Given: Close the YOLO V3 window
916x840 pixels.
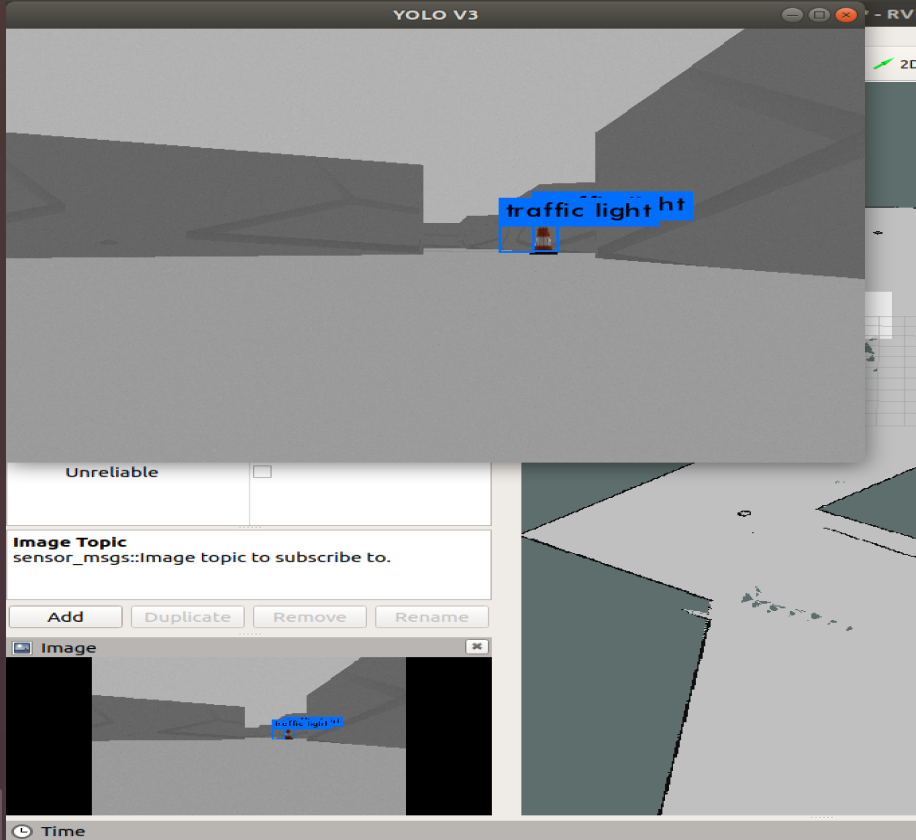Looking at the screenshot, I should click(846, 15).
